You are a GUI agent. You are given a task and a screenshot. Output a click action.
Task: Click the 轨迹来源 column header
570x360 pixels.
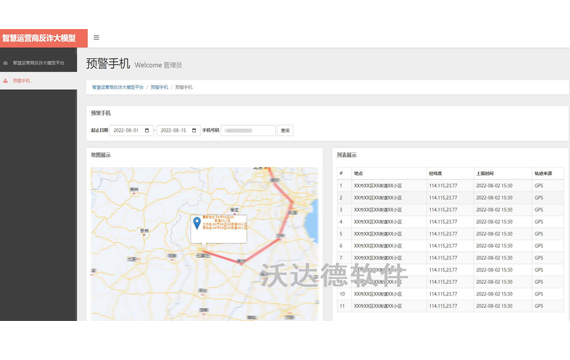click(x=548, y=173)
